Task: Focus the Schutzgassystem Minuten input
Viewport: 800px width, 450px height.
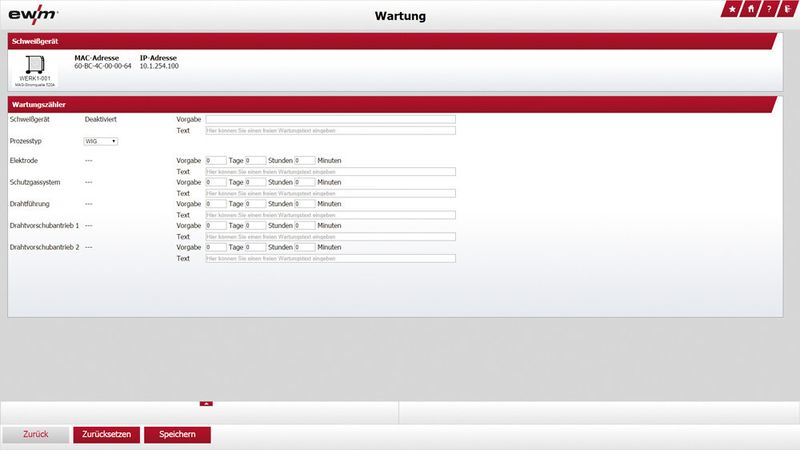Action: (x=305, y=182)
